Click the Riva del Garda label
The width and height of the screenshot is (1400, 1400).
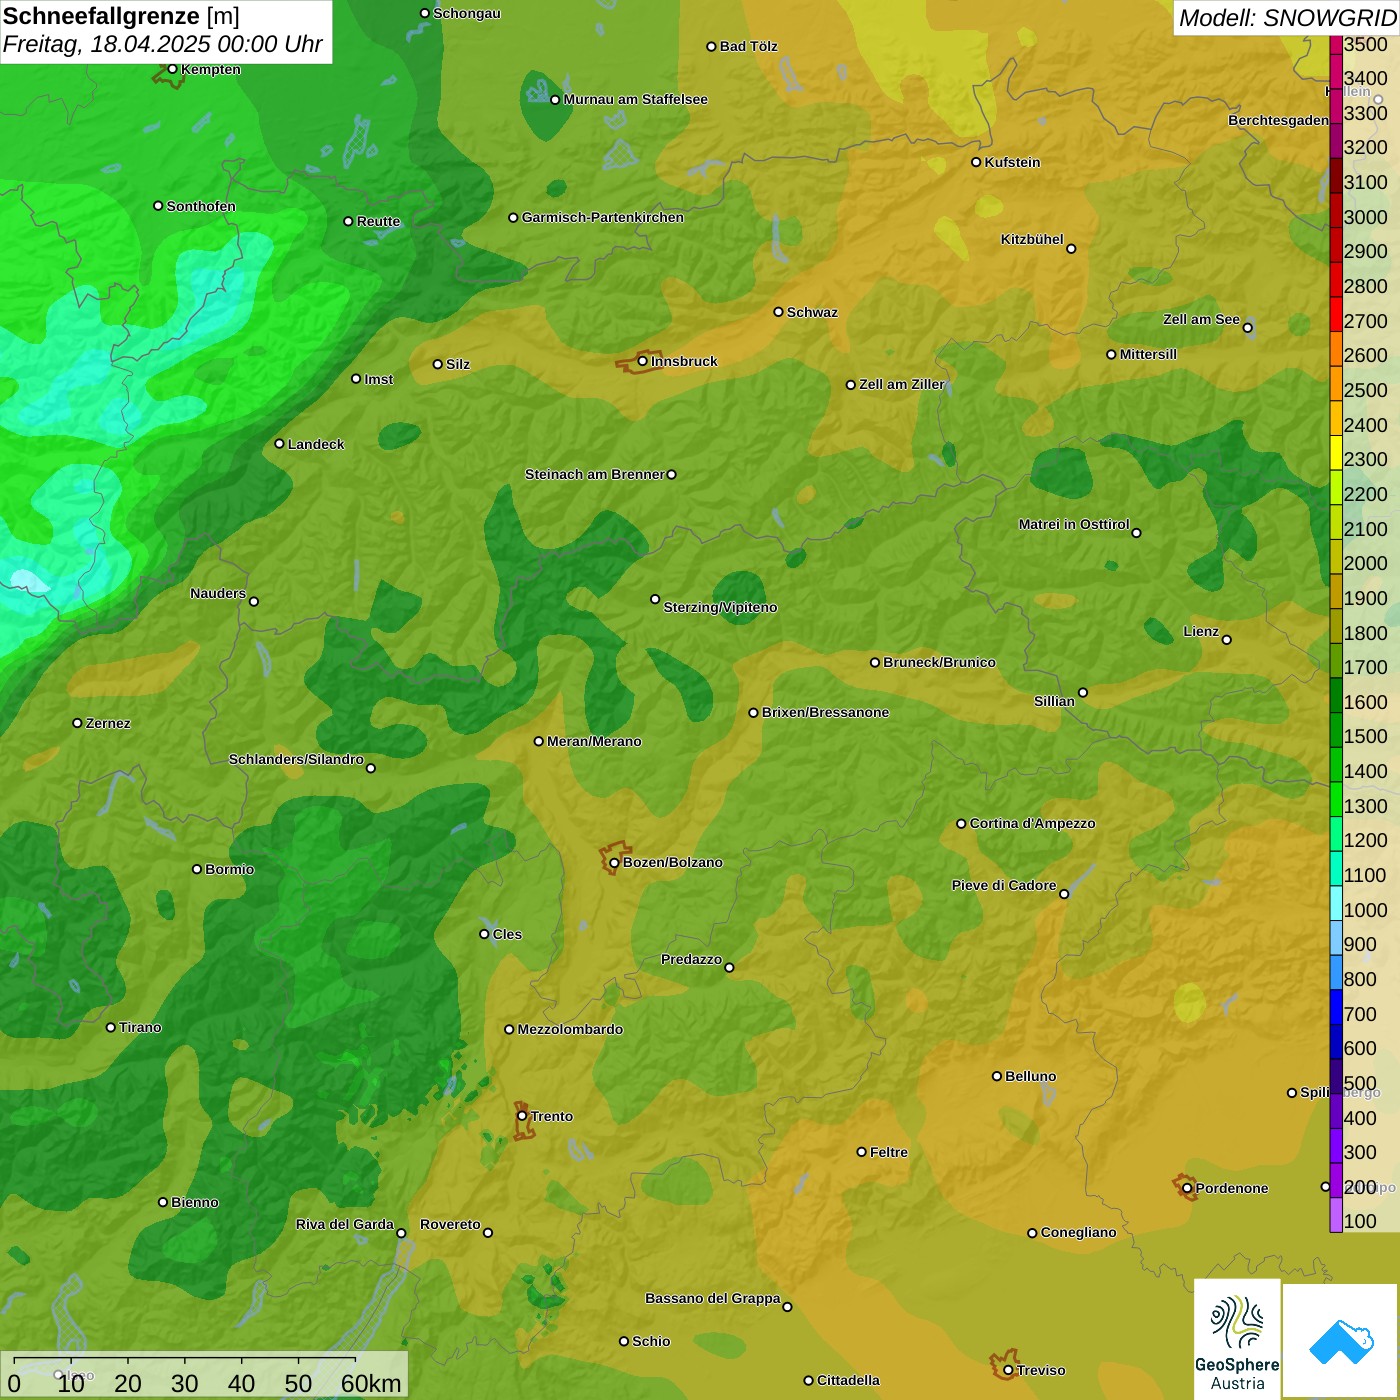pyautogui.click(x=345, y=1224)
